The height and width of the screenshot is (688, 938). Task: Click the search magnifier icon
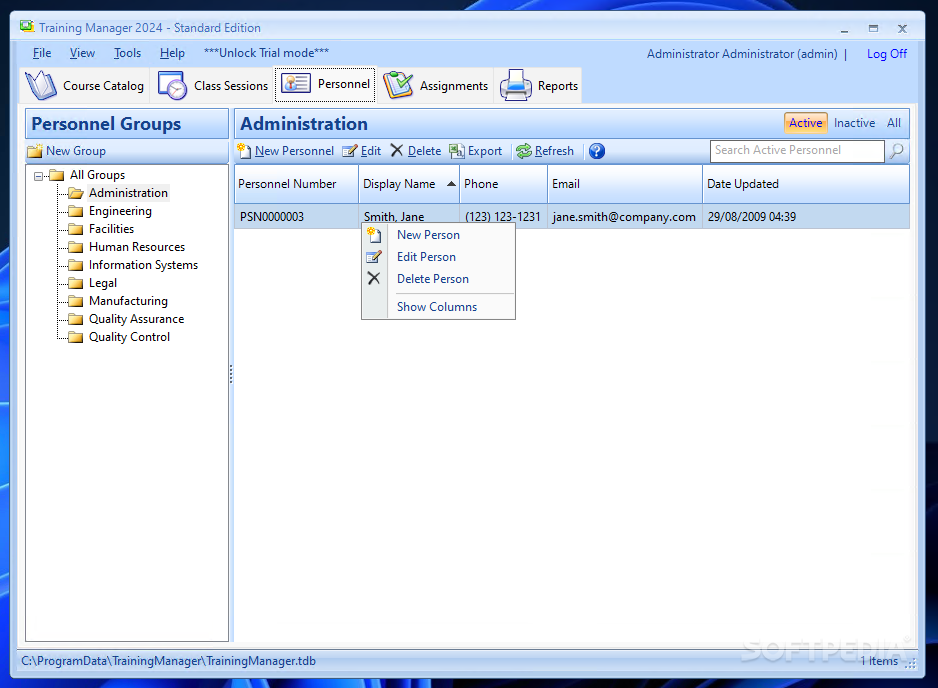tap(897, 151)
